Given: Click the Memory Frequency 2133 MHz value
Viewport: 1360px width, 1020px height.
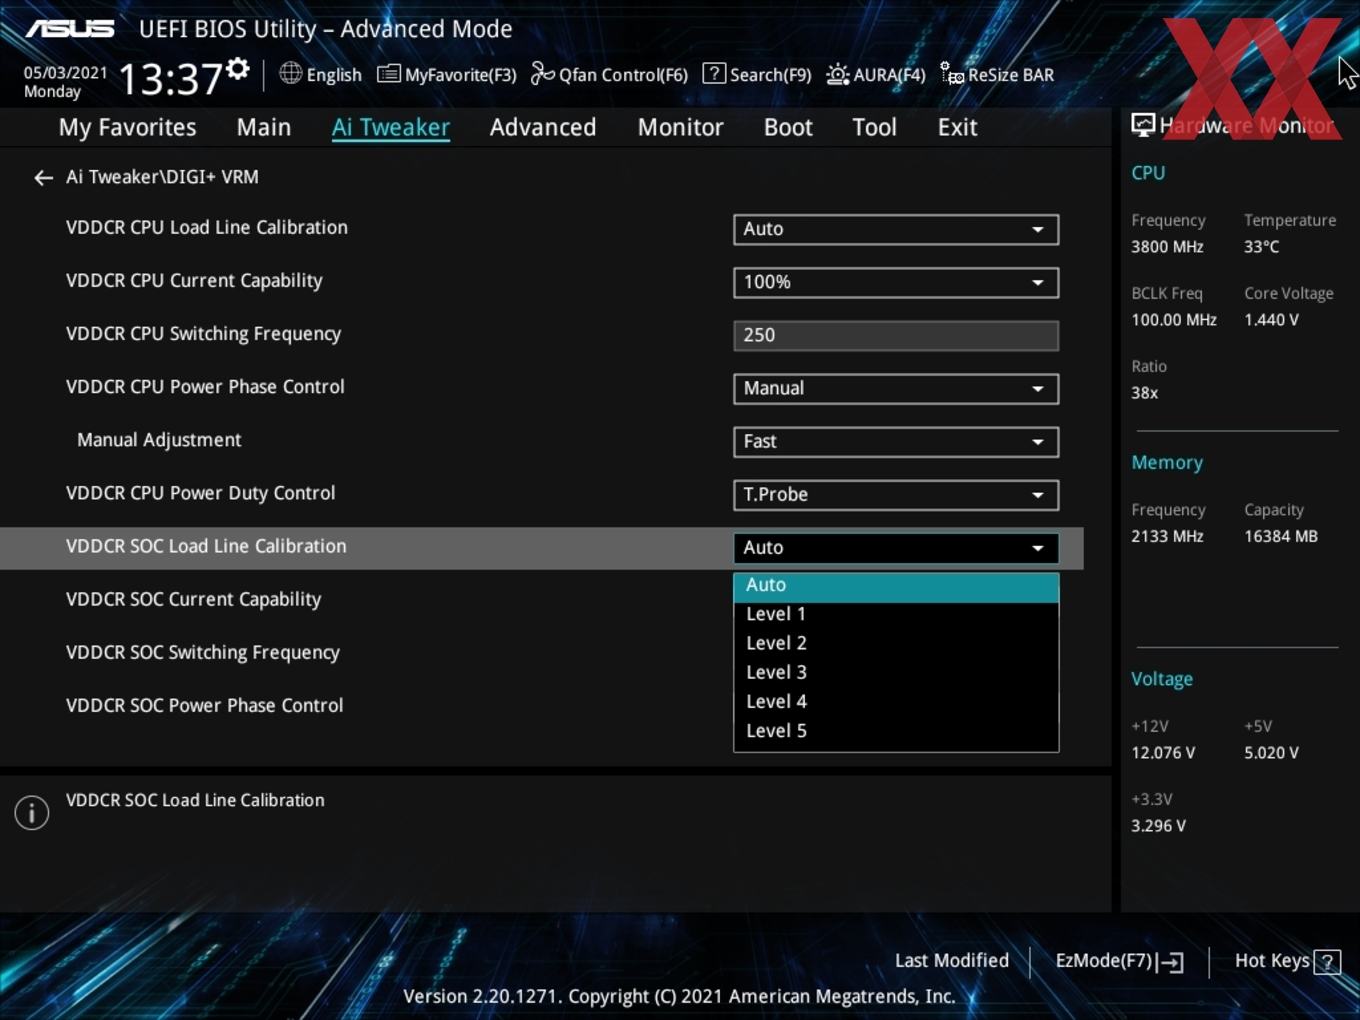Looking at the screenshot, I should tap(1167, 537).
